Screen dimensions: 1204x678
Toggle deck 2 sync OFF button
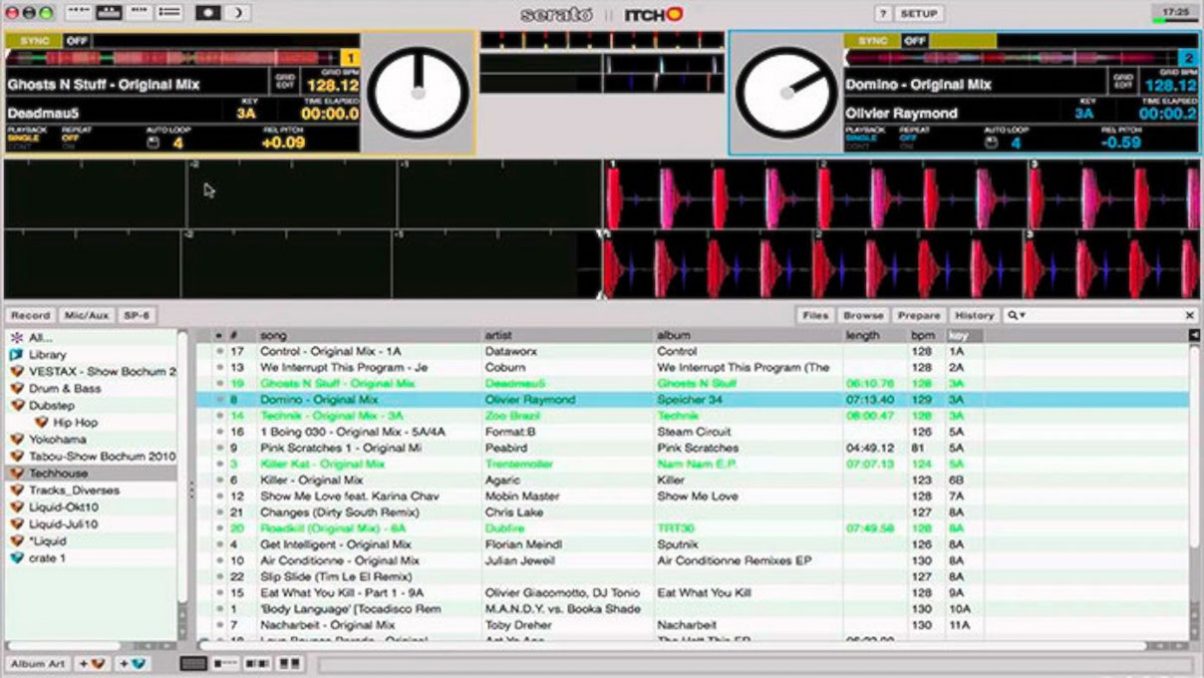[x=915, y=41]
